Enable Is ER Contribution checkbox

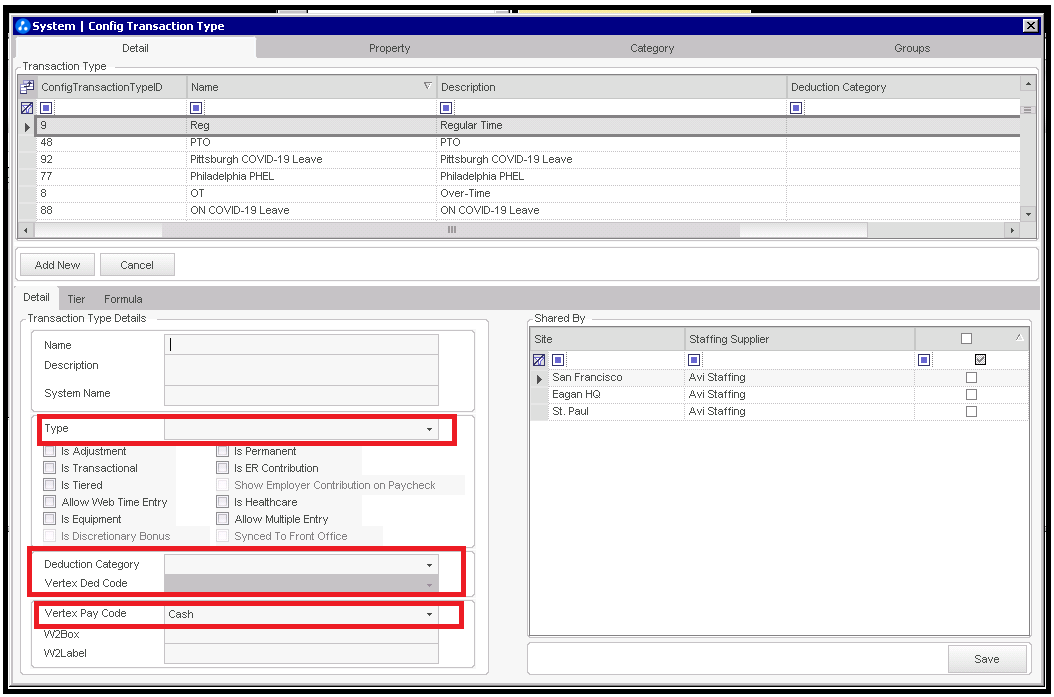point(222,468)
